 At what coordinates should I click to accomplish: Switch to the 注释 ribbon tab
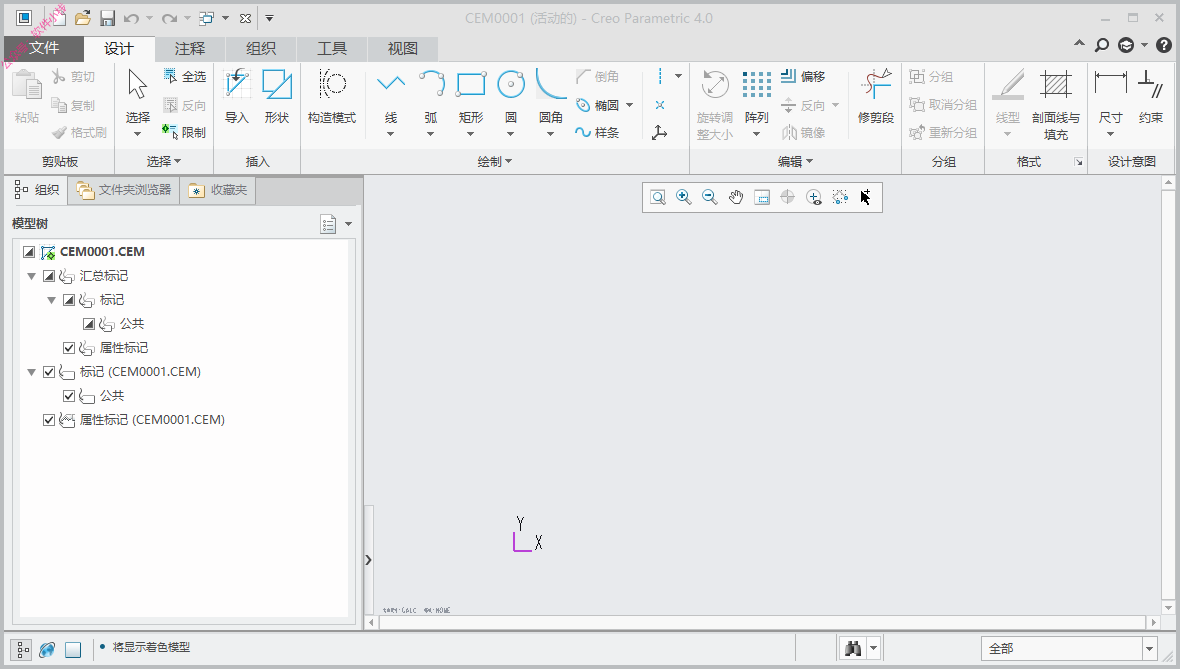(190, 49)
